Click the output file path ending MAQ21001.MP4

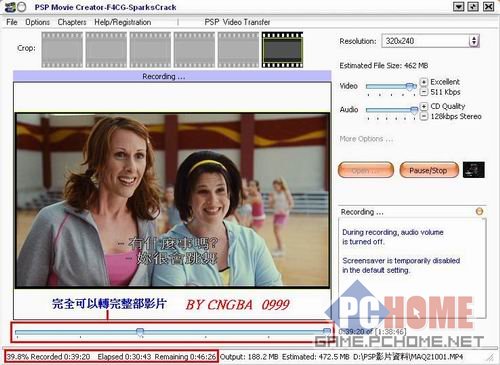coord(408,357)
